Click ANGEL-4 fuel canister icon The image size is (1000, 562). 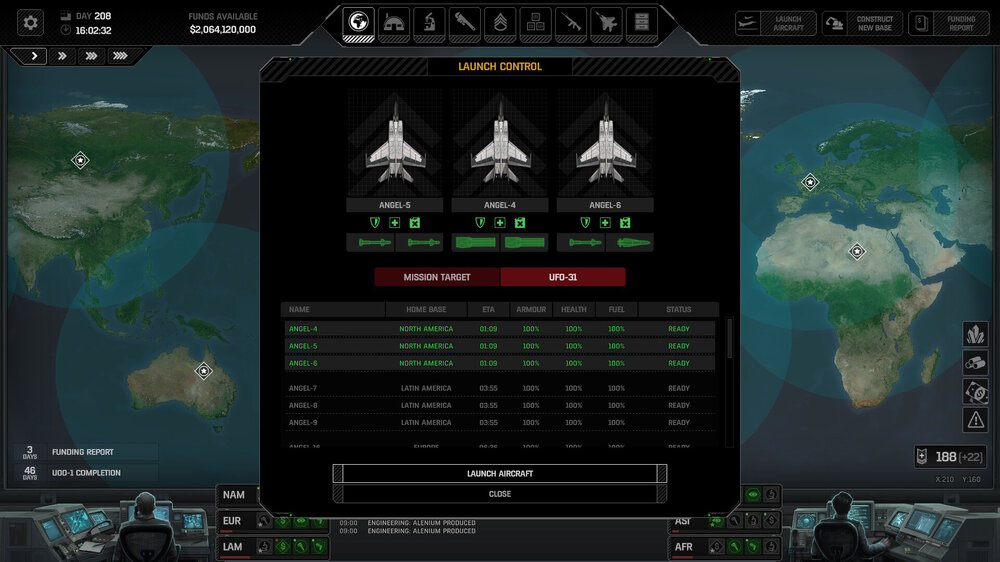pyautogui.click(x=520, y=223)
